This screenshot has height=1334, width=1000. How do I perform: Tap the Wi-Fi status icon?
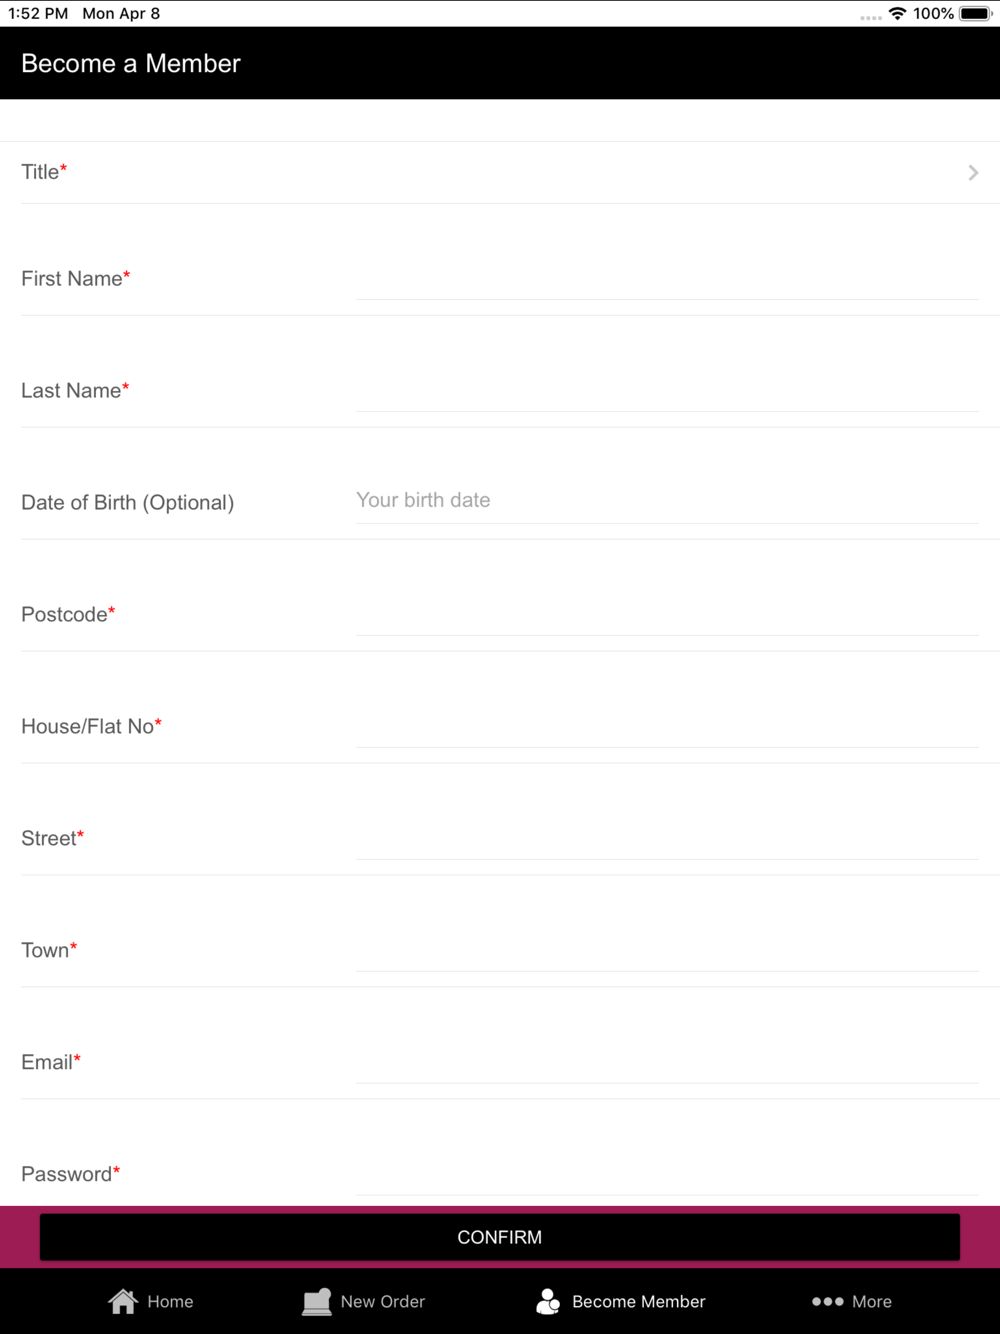[x=897, y=13]
